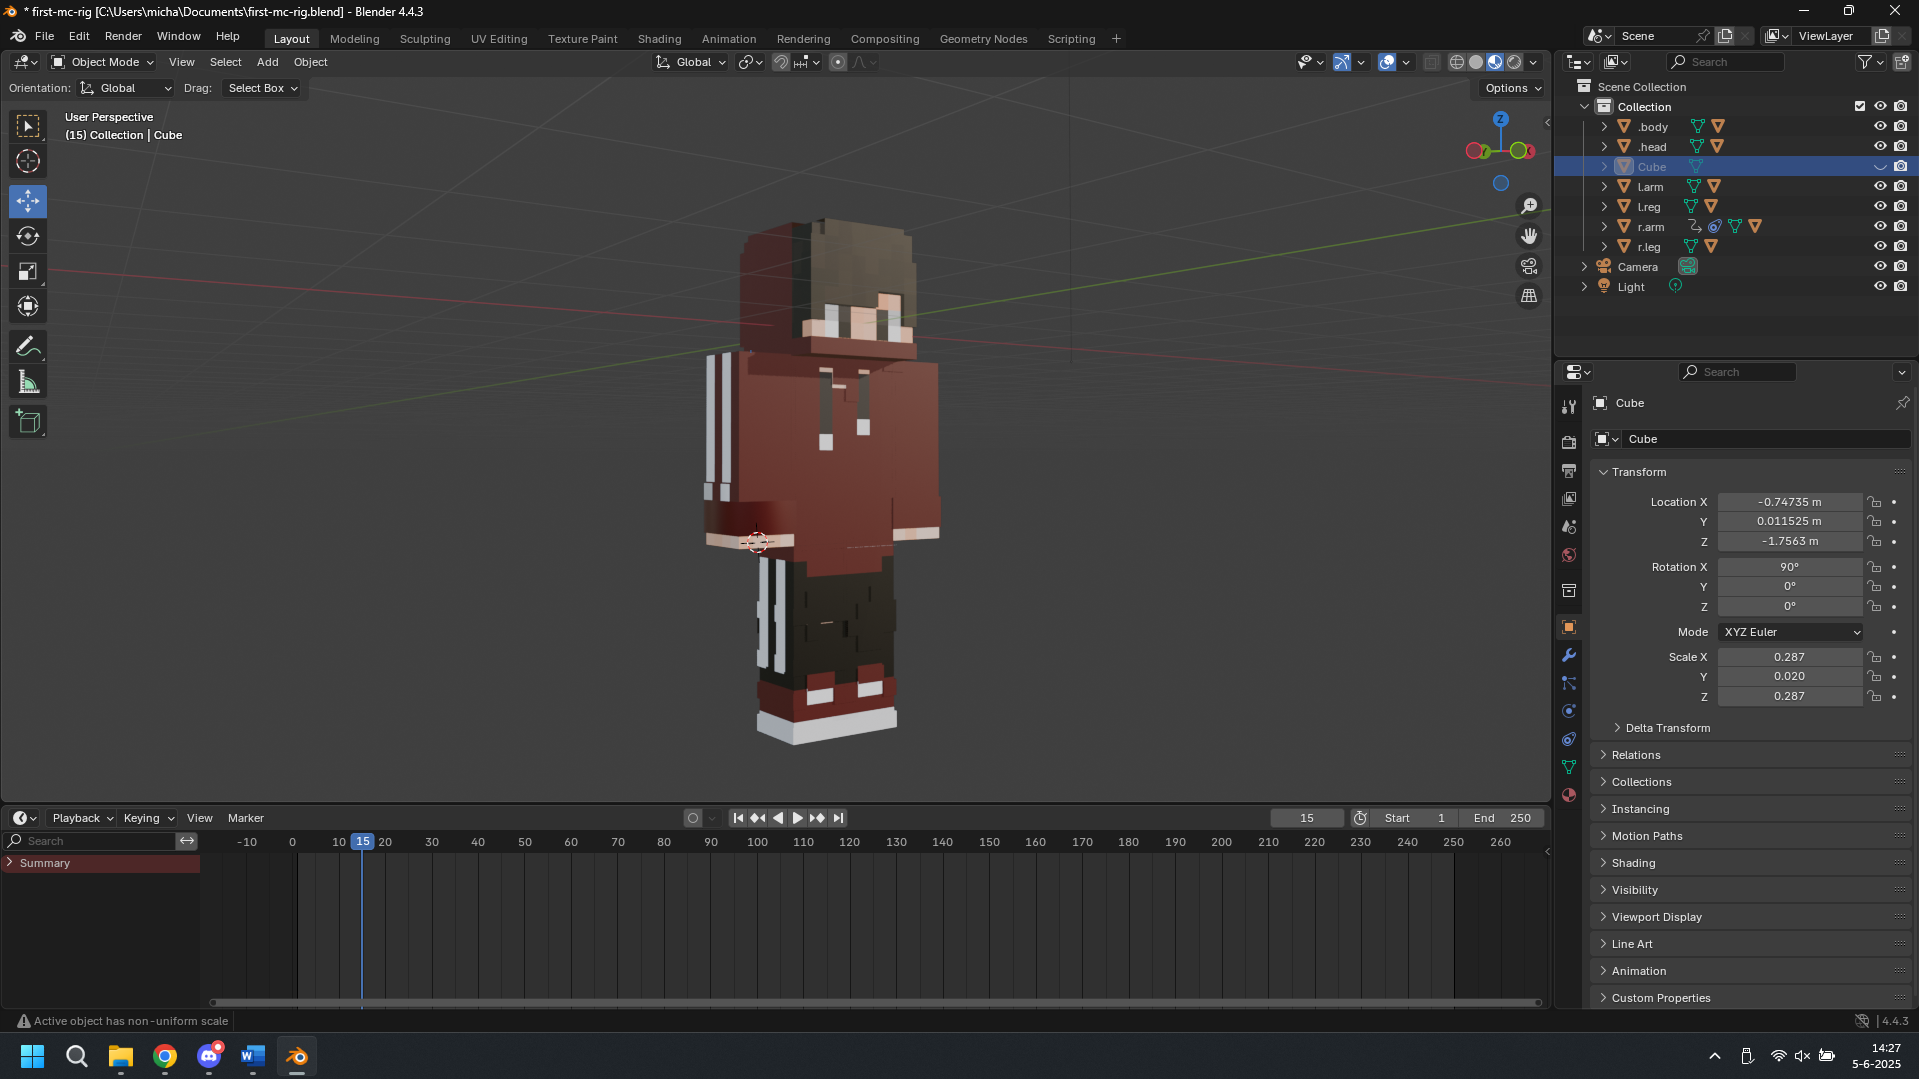
Task: Click the timeline horizontal scrollbar
Action: point(875,1002)
